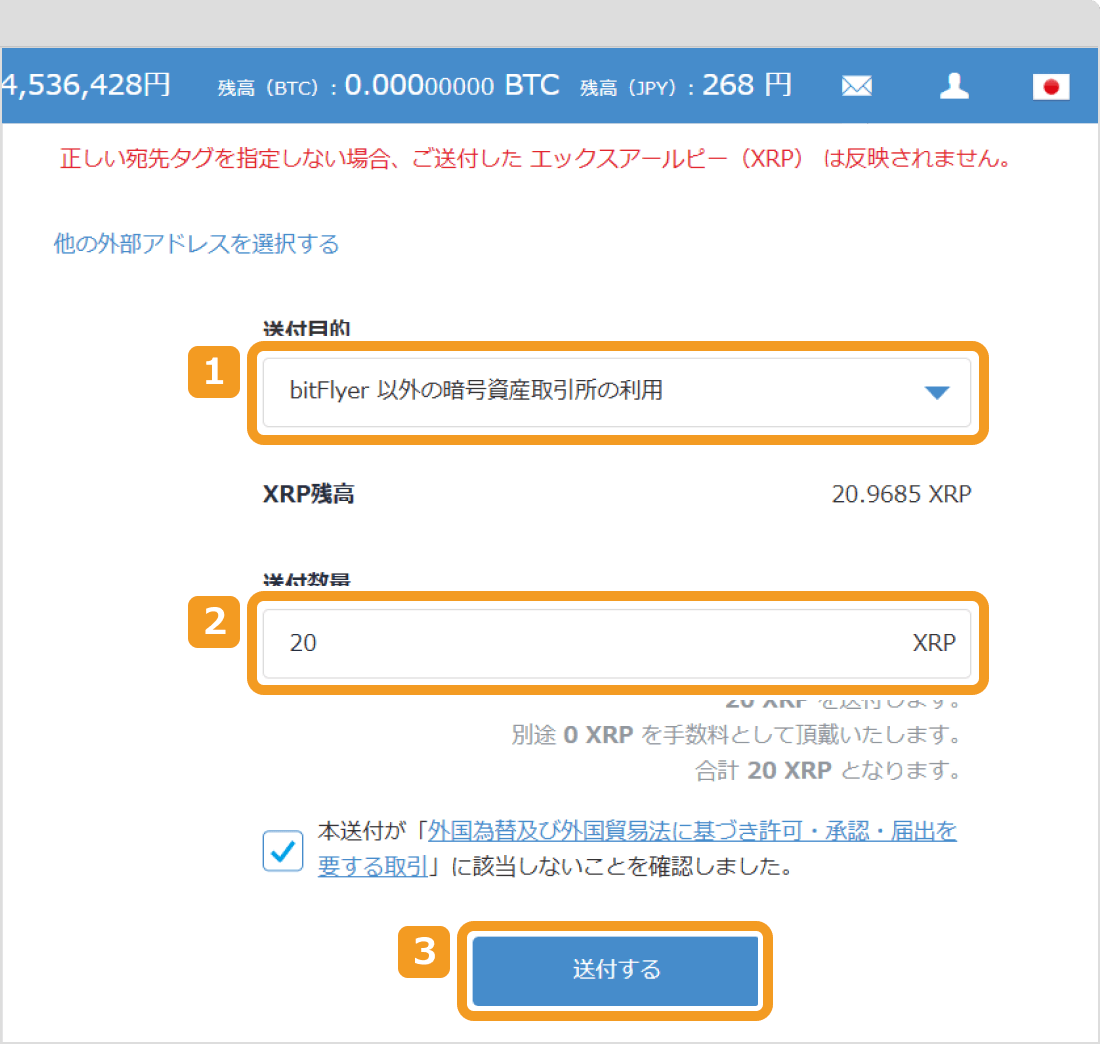Click the orange step marker 1
Image resolution: width=1100 pixels, height=1044 pixels.
tap(213, 371)
